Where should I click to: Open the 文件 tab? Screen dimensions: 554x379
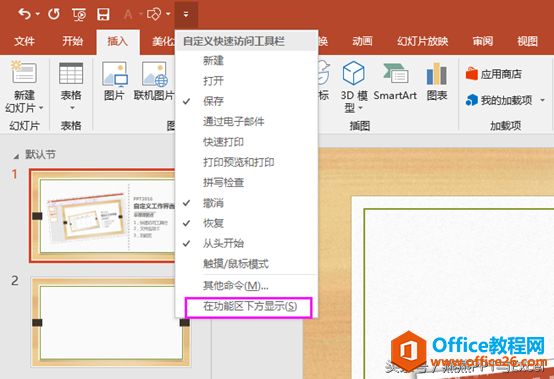pos(24,41)
